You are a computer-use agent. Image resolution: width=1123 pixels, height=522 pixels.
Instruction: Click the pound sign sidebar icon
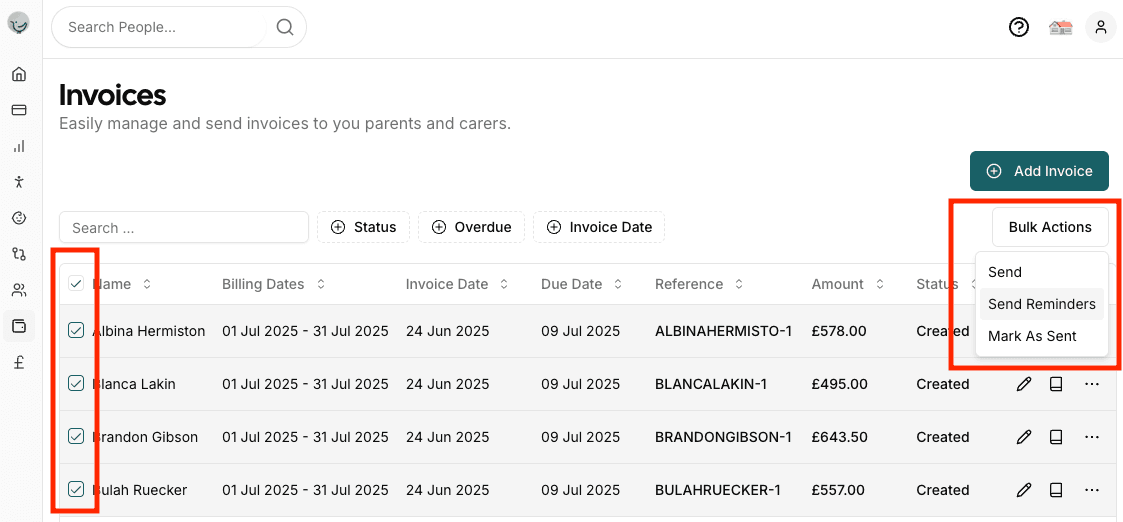(x=19, y=362)
